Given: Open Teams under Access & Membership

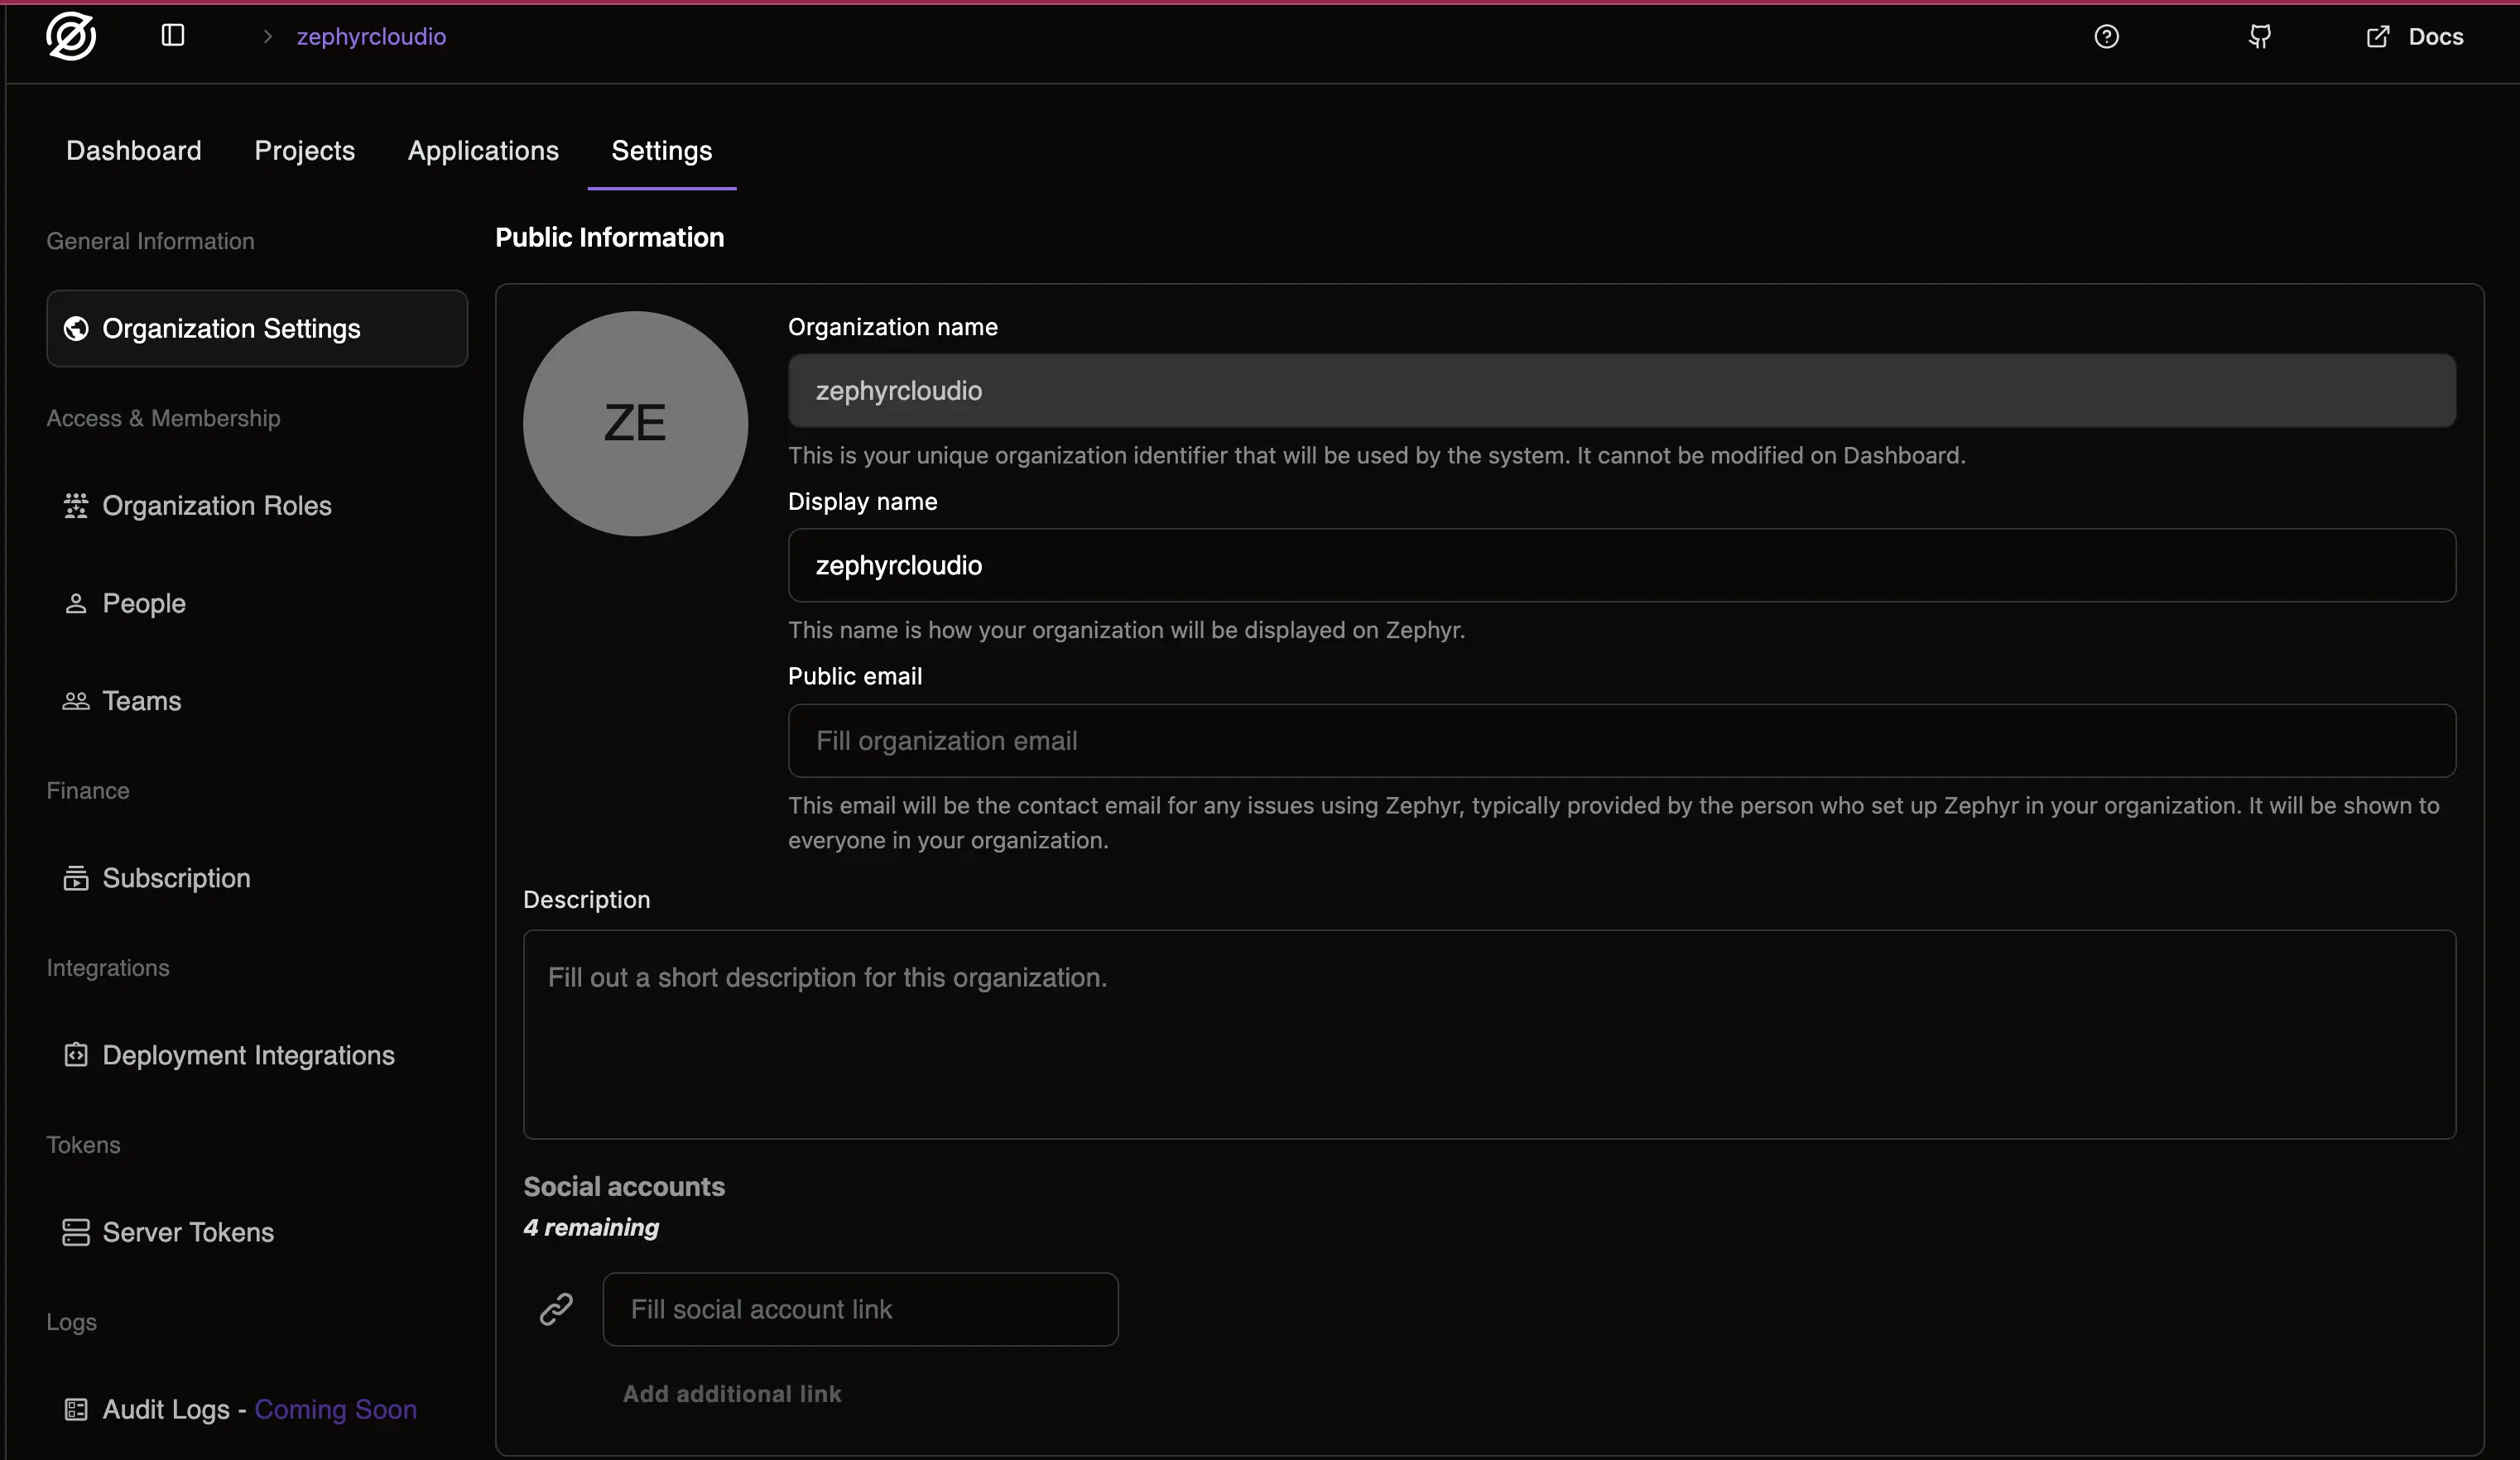Looking at the screenshot, I should pos(141,701).
